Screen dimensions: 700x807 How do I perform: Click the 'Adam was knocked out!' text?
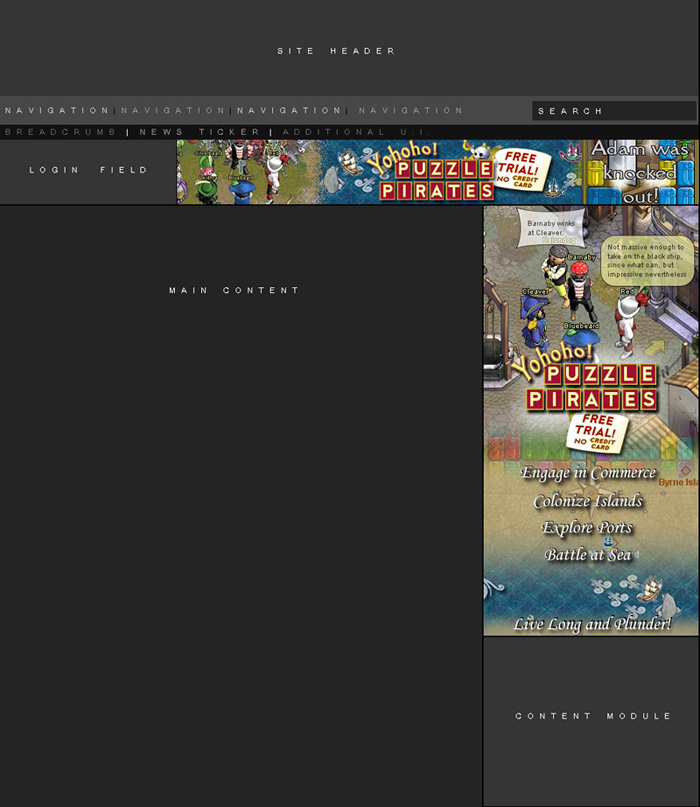coord(640,172)
